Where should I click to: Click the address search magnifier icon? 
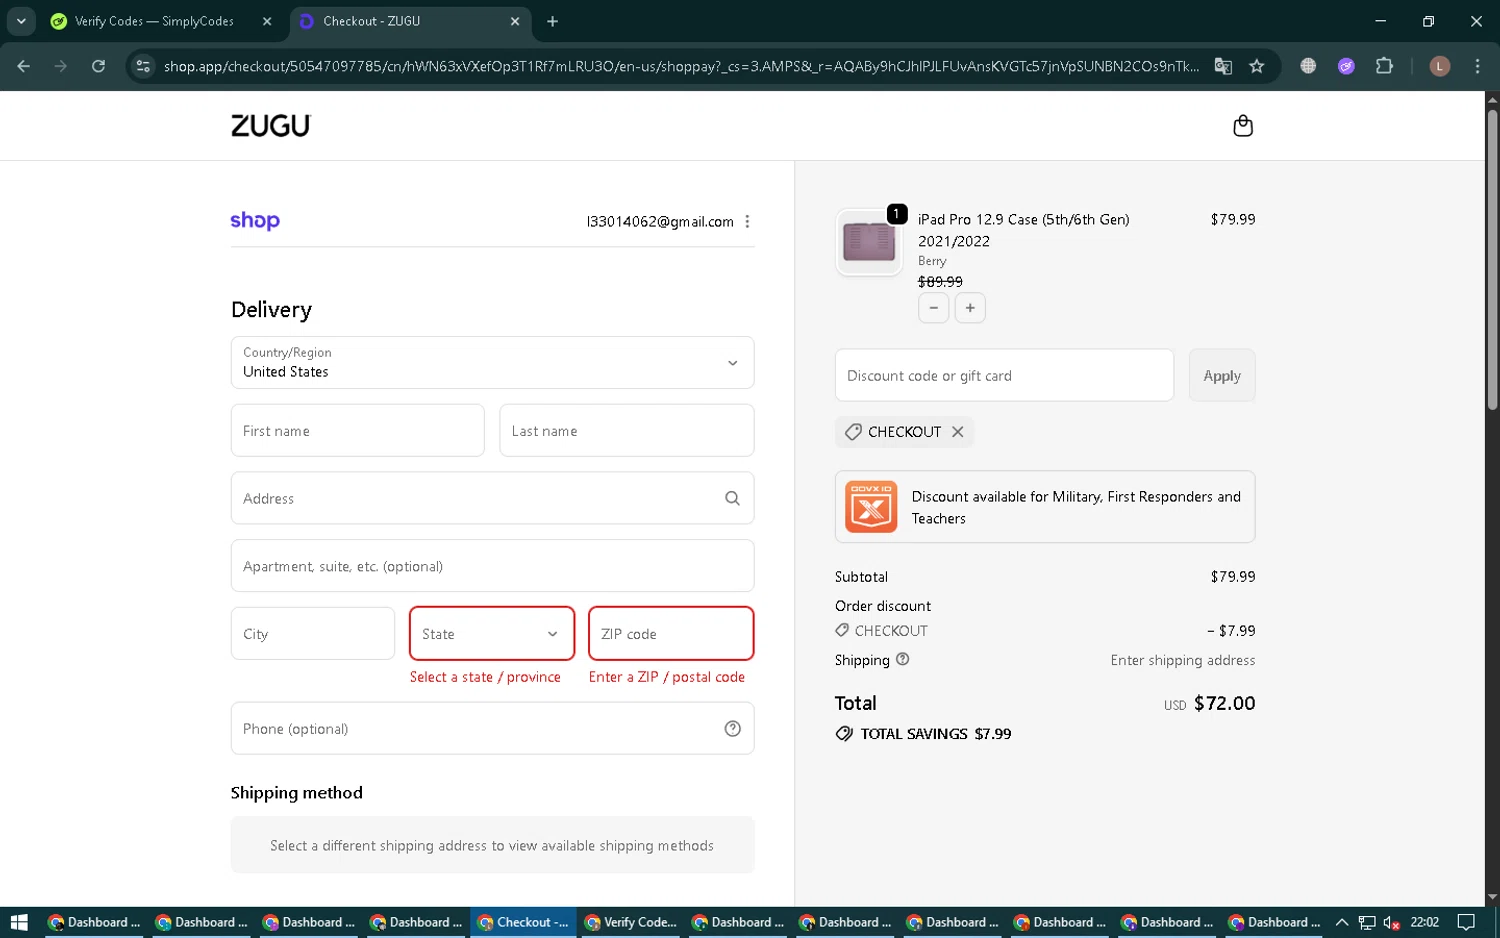tap(732, 498)
